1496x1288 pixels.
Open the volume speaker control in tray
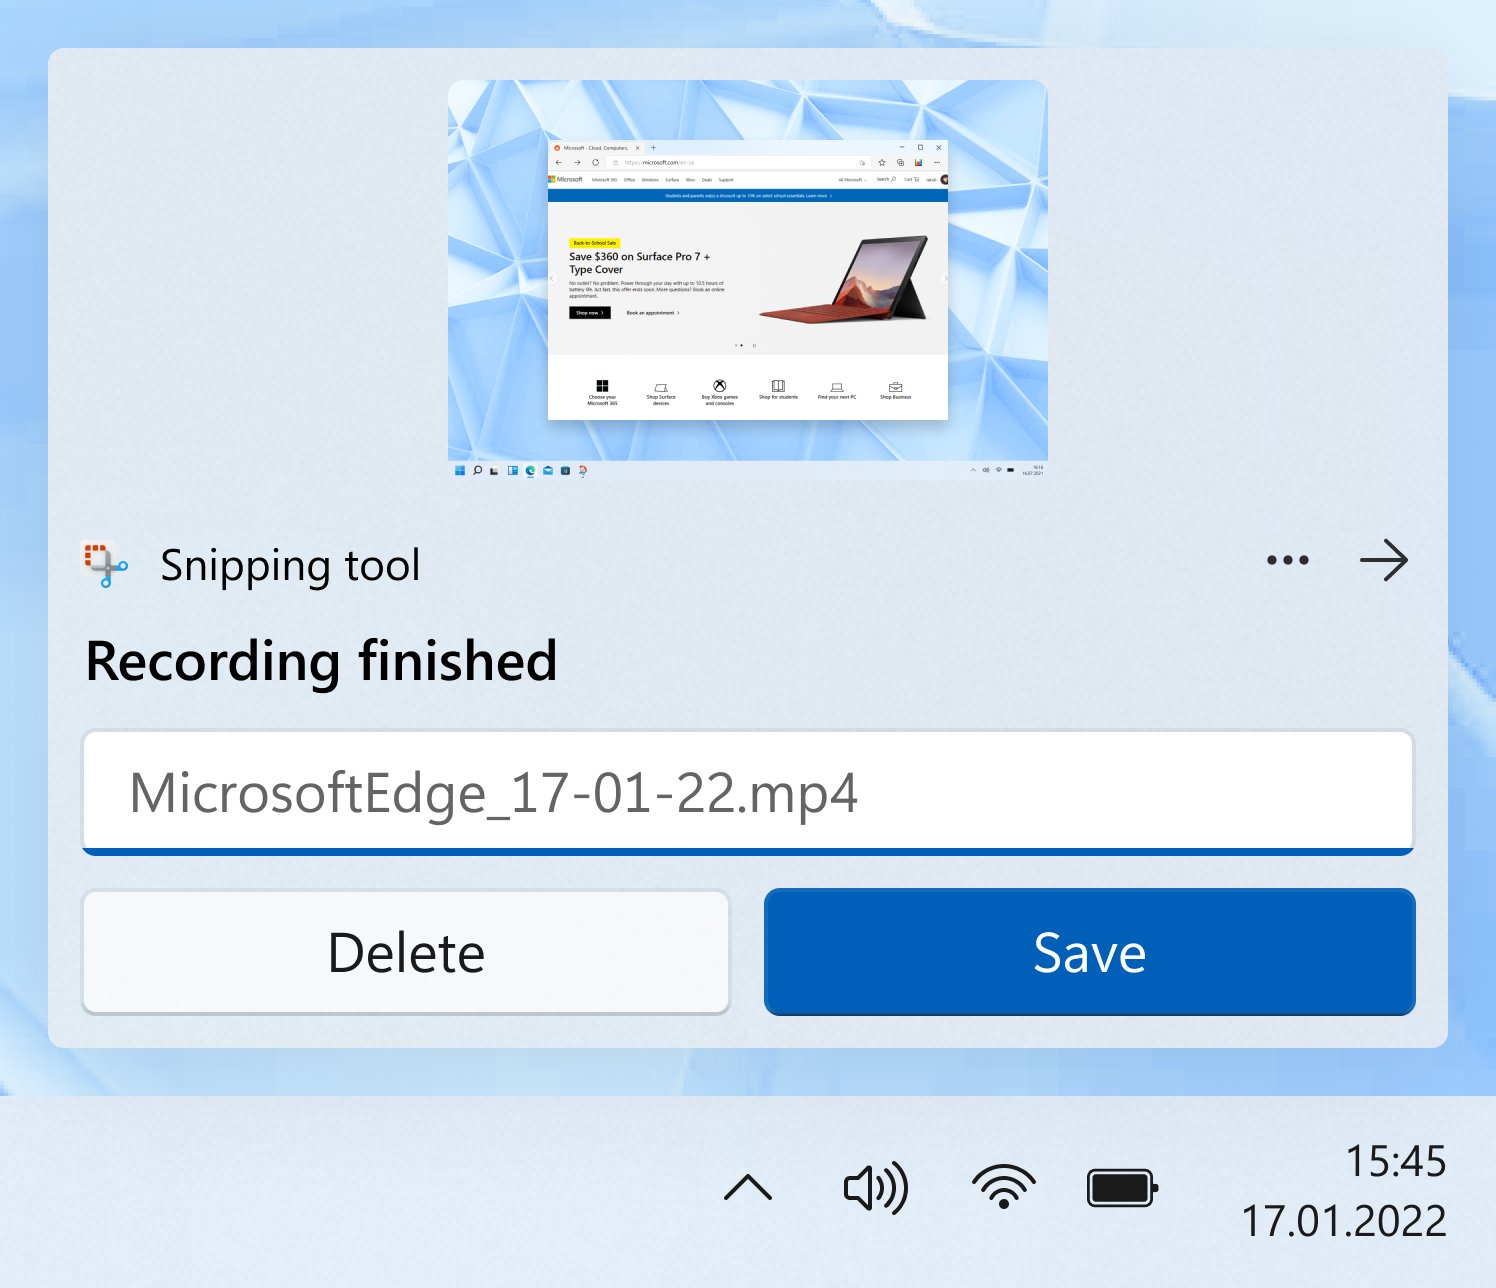pyautogui.click(x=876, y=1188)
